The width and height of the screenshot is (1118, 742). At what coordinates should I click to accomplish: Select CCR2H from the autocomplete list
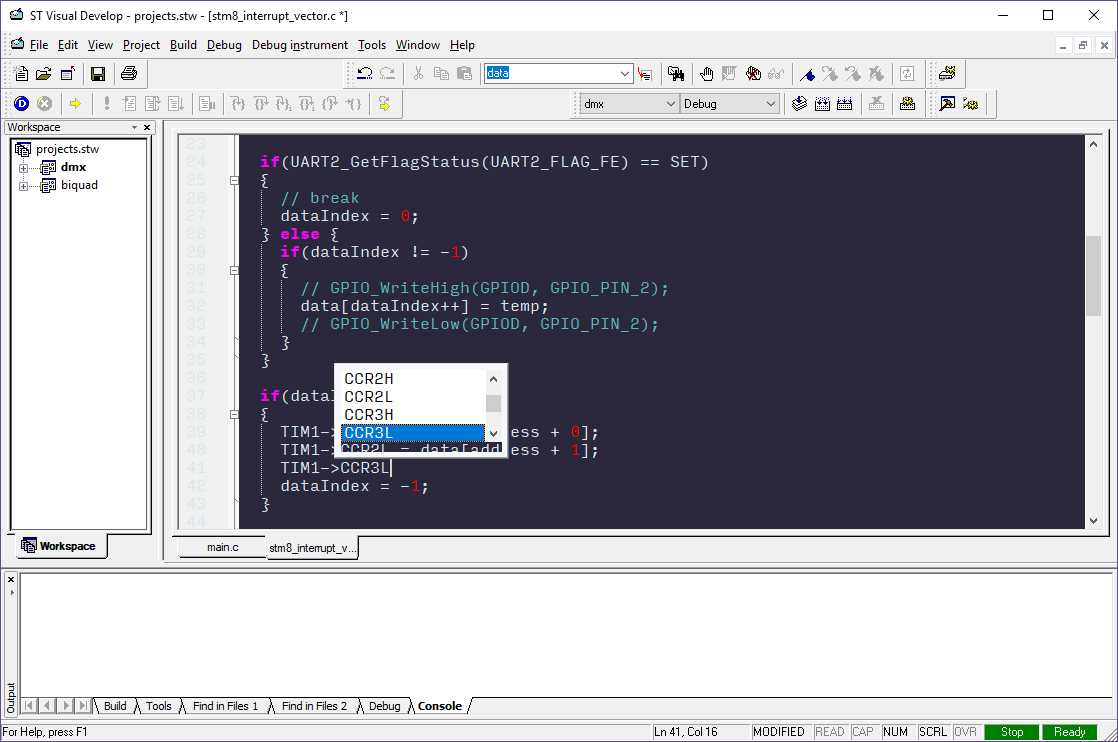coord(369,379)
